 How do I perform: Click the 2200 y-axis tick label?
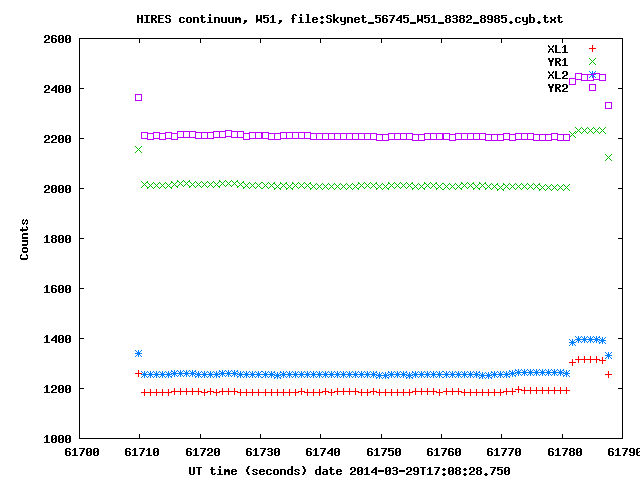pyautogui.click(x=58, y=139)
